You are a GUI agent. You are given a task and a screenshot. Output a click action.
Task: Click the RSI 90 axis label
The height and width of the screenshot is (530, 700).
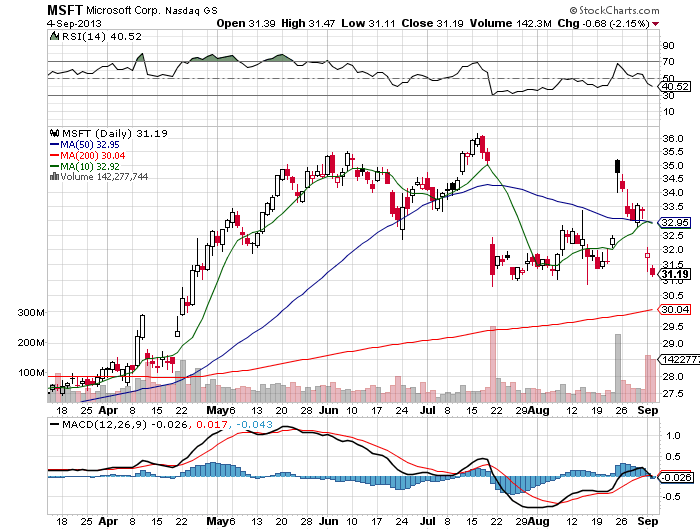[669, 45]
